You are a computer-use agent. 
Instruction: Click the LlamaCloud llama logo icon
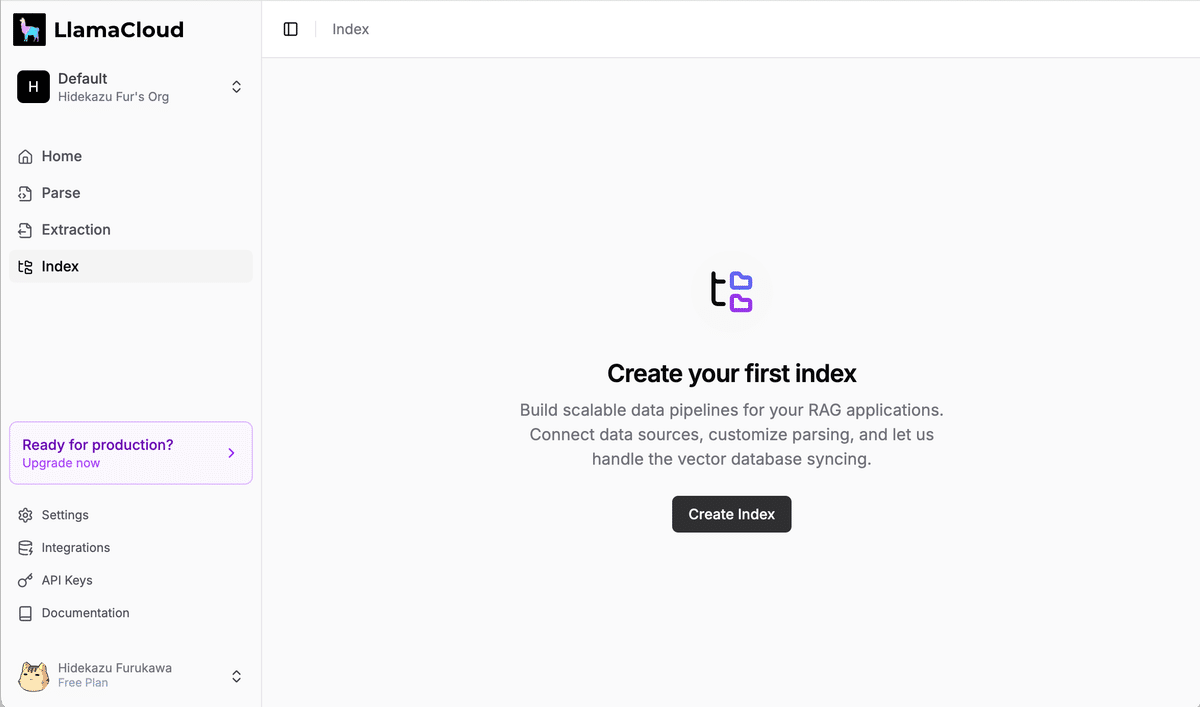29,30
